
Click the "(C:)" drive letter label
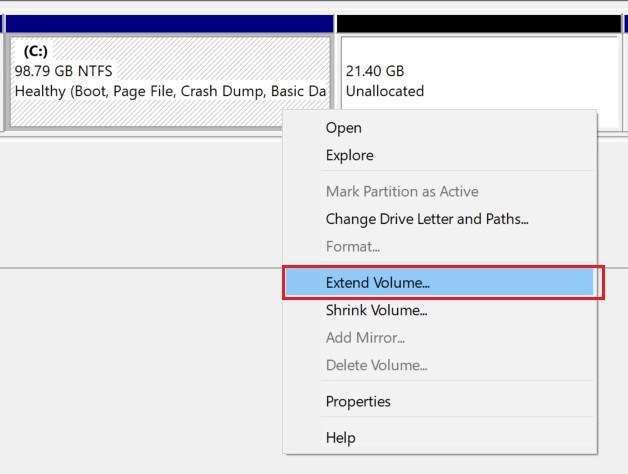[x=36, y=51]
